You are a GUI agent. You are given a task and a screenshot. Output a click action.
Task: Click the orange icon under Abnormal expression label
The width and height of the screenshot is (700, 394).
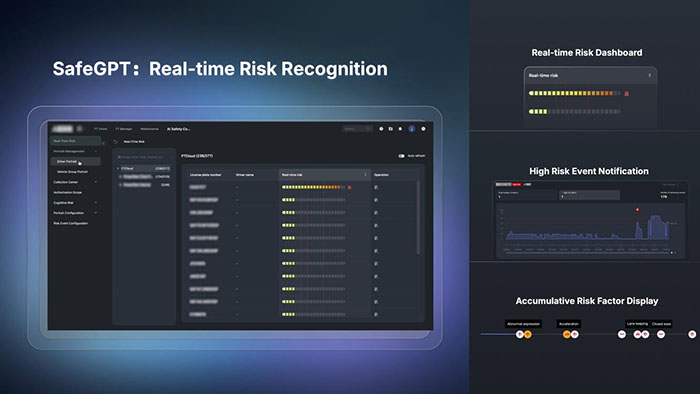click(528, 334)
